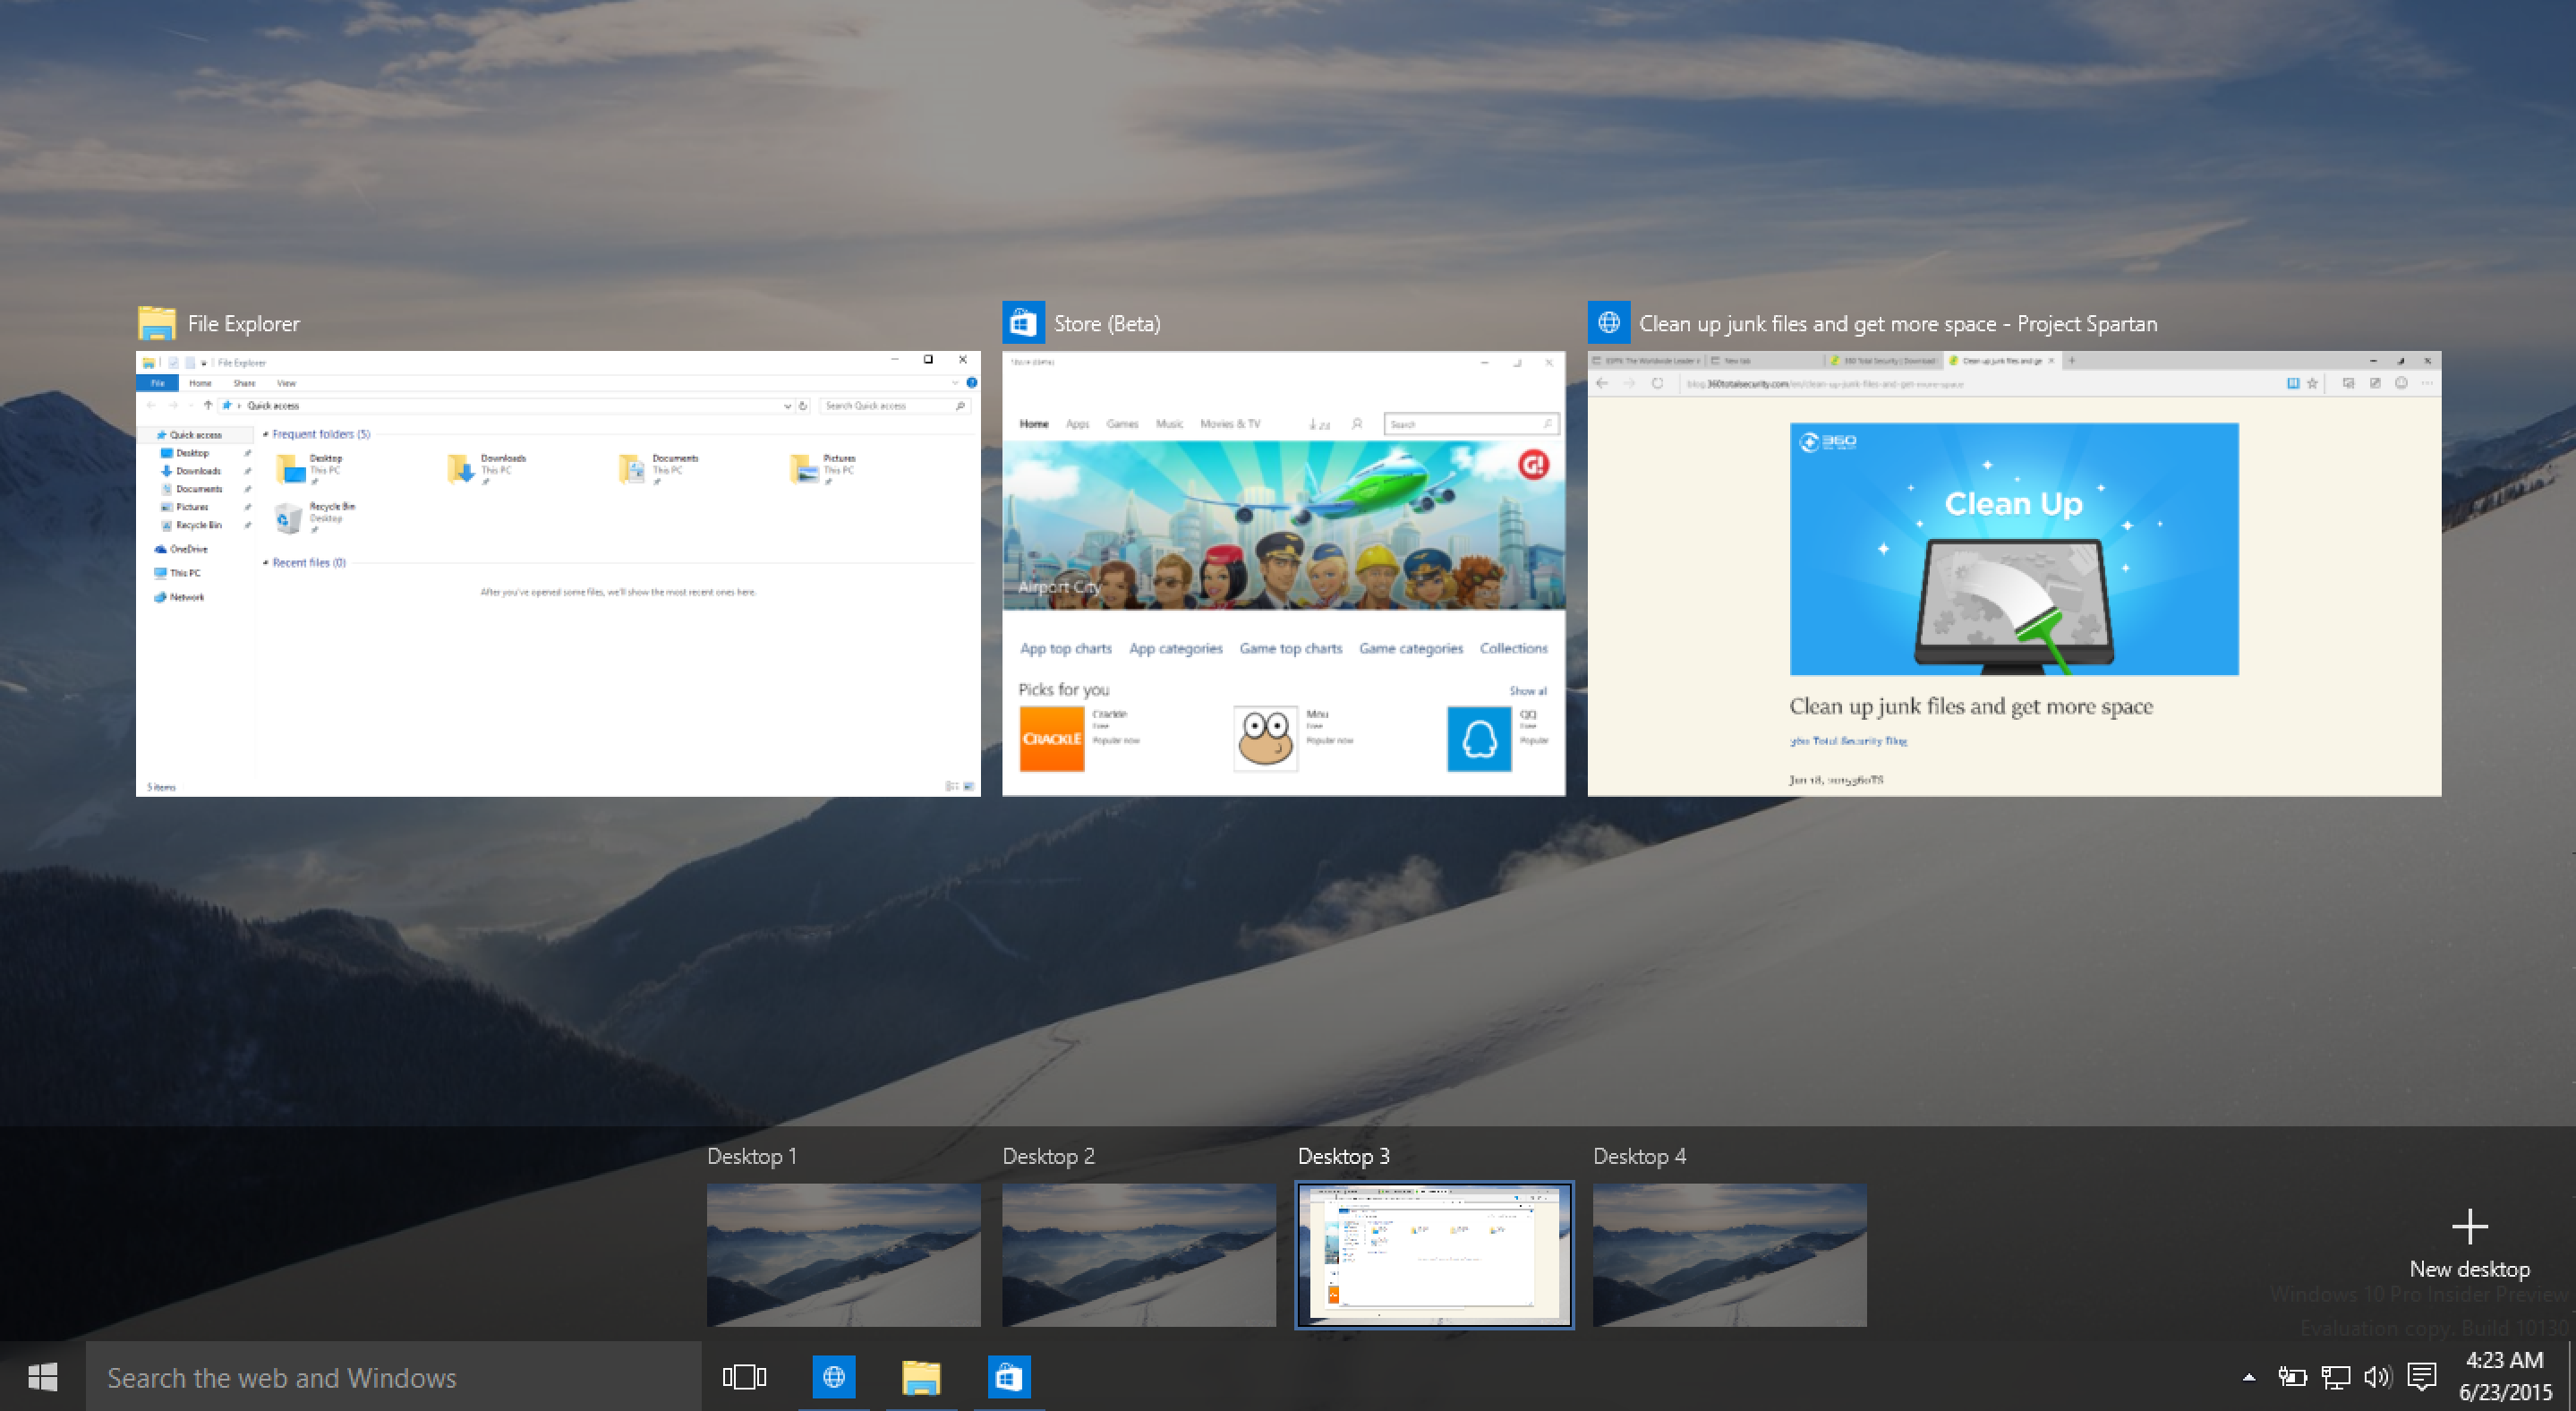Open File Explorer icon in taskbar

[x=919, y=1376]
